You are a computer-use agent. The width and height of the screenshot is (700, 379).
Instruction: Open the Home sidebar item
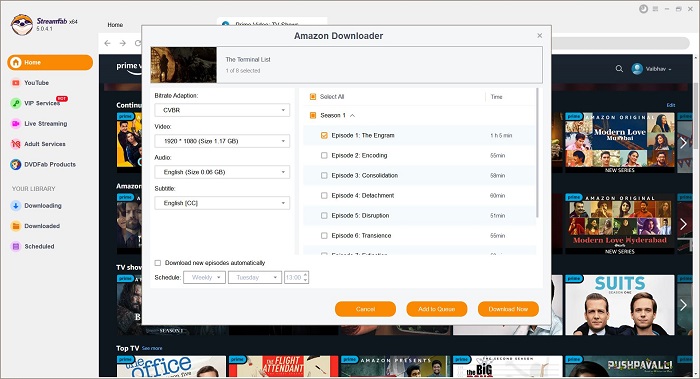(50, 62)
